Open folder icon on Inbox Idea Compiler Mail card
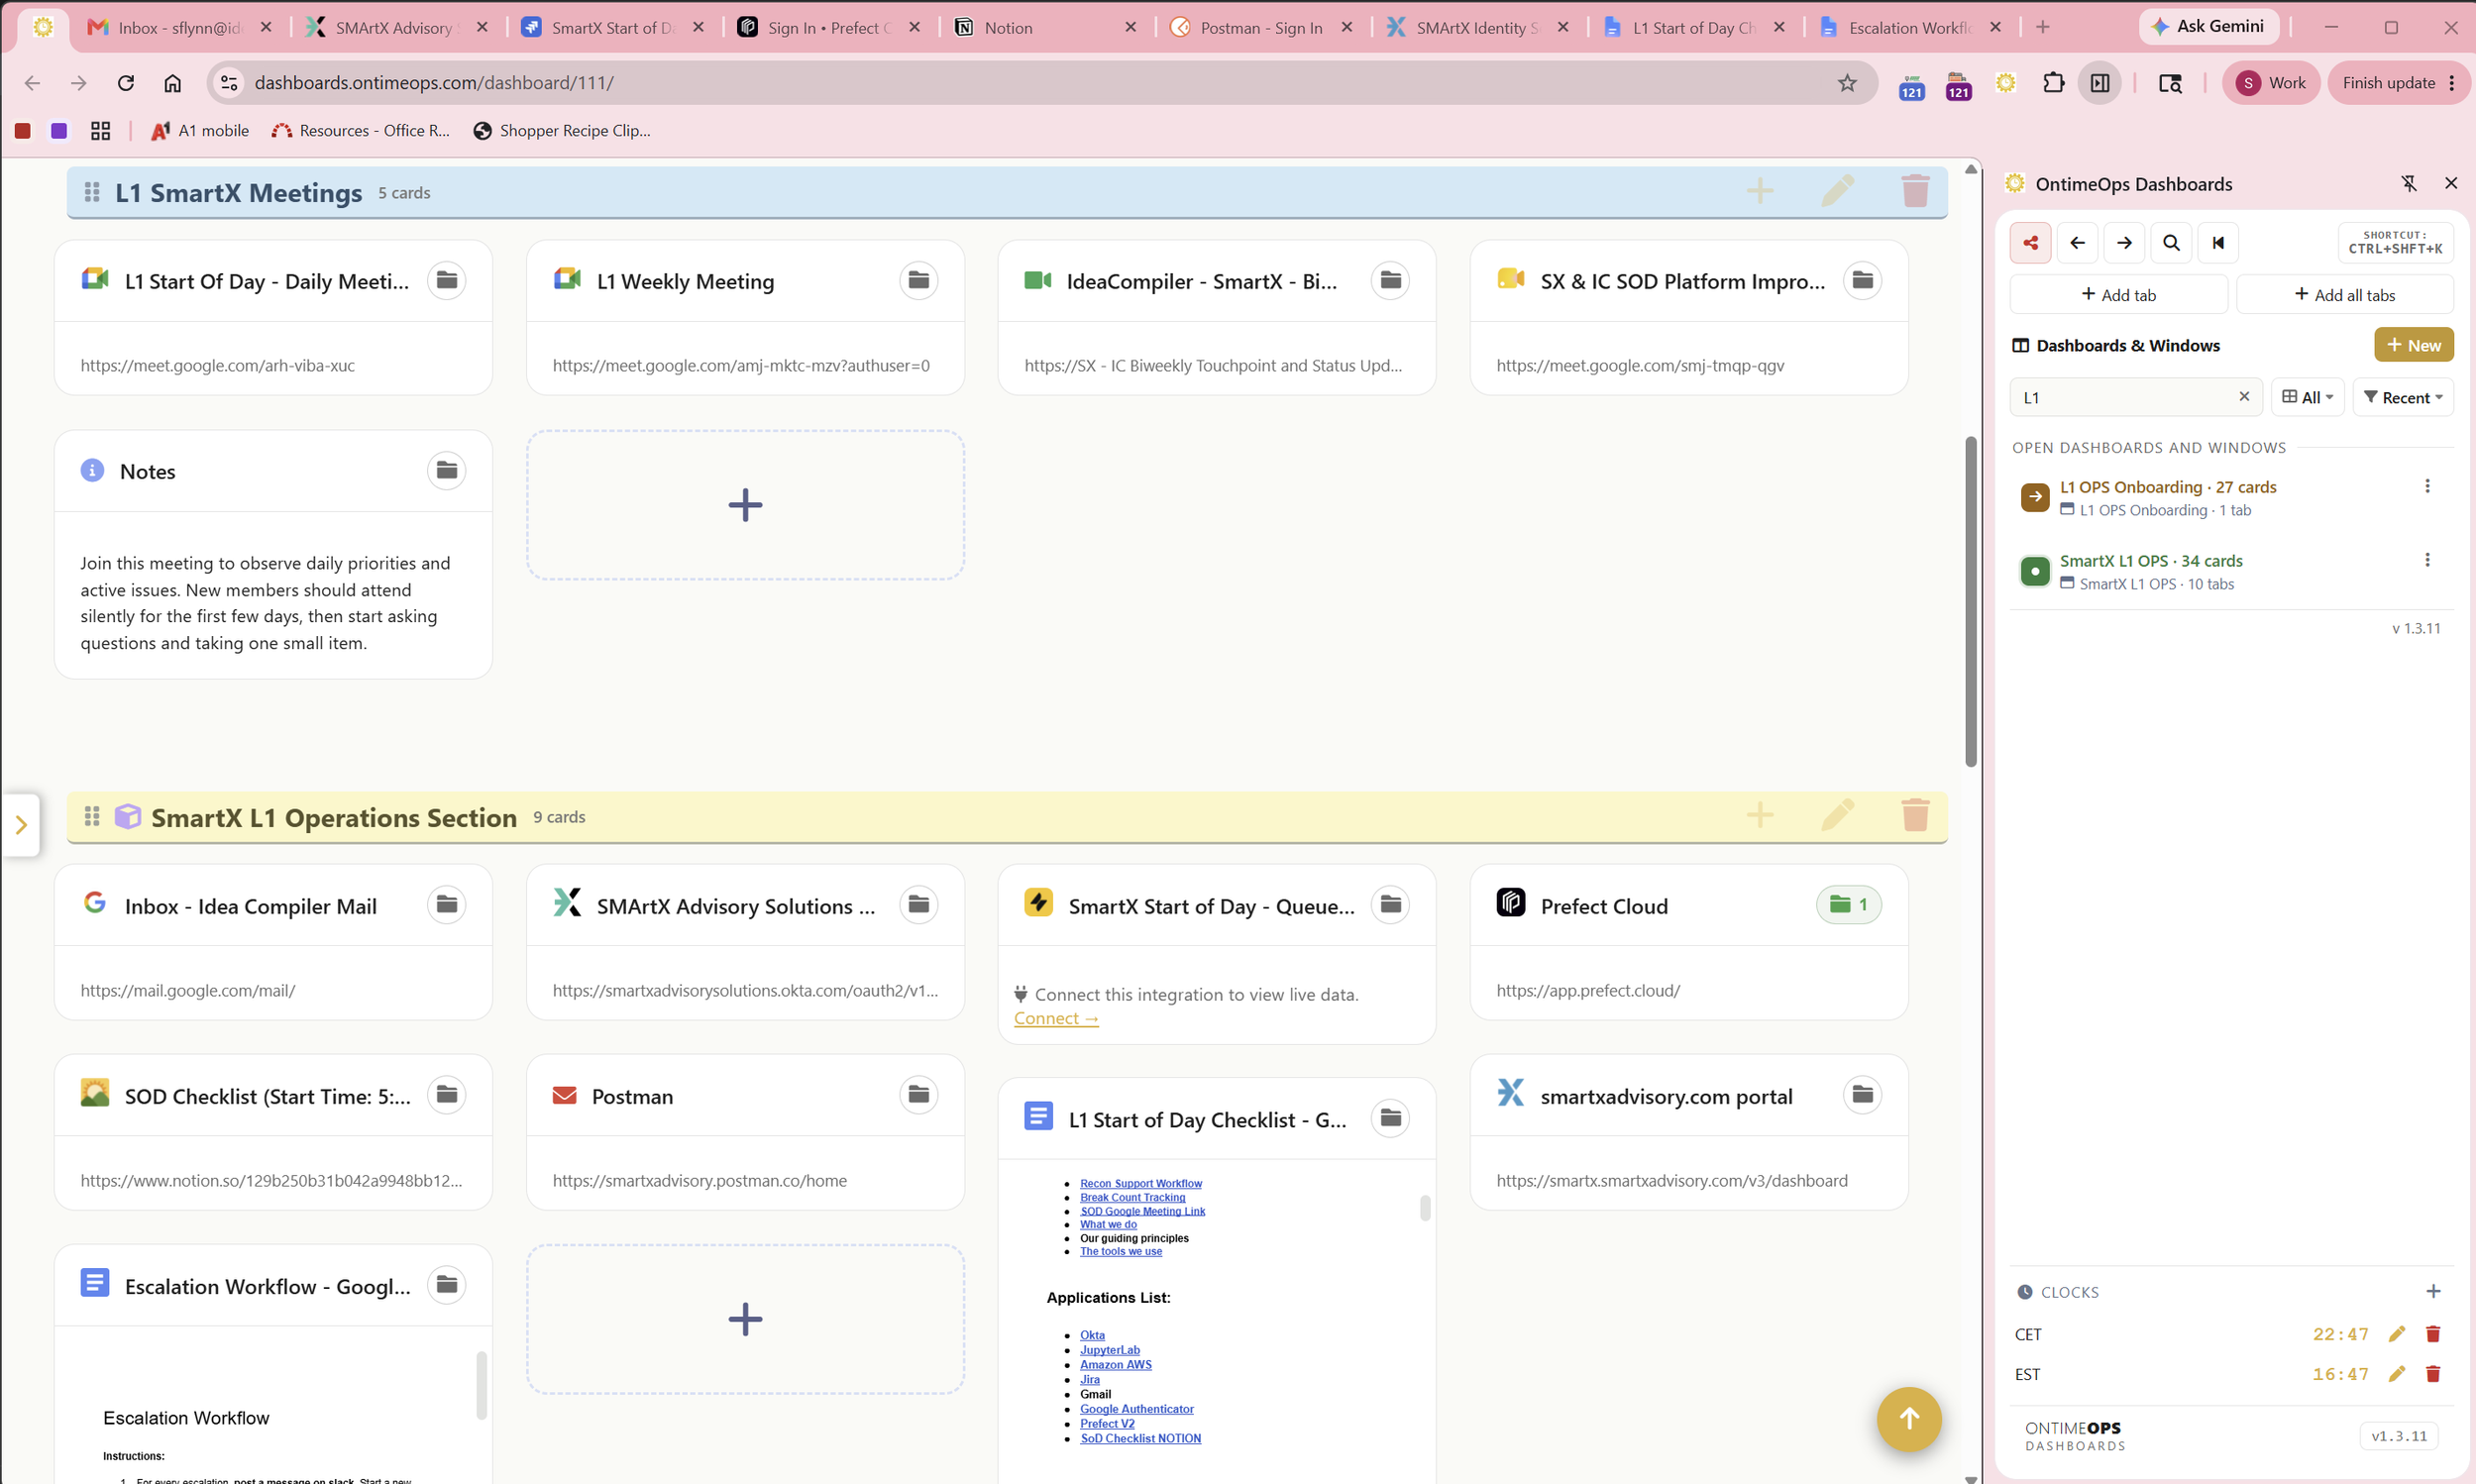The width and height of the screenshot is (2476, 1484). point(446,905)
